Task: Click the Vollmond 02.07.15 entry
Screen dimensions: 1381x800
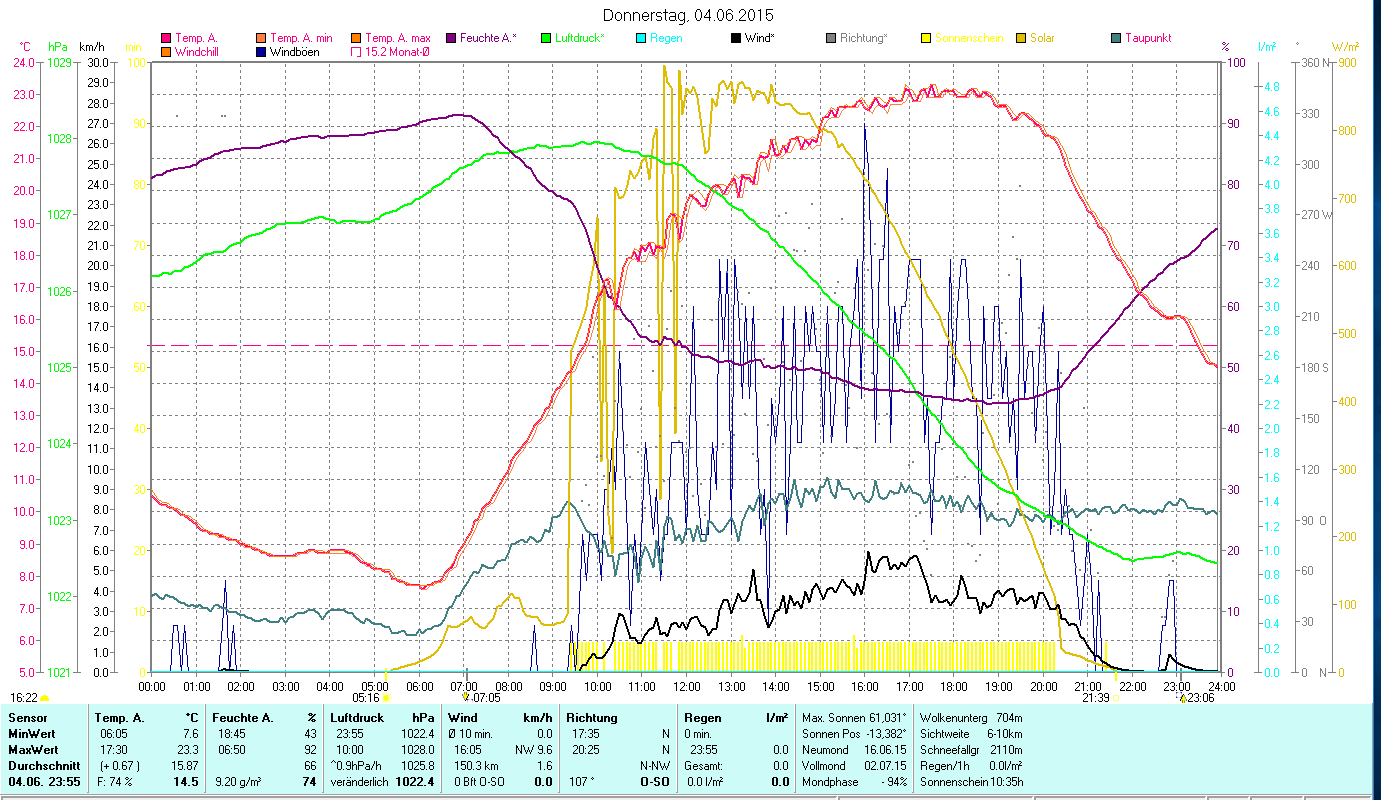Action: point(854,765)
